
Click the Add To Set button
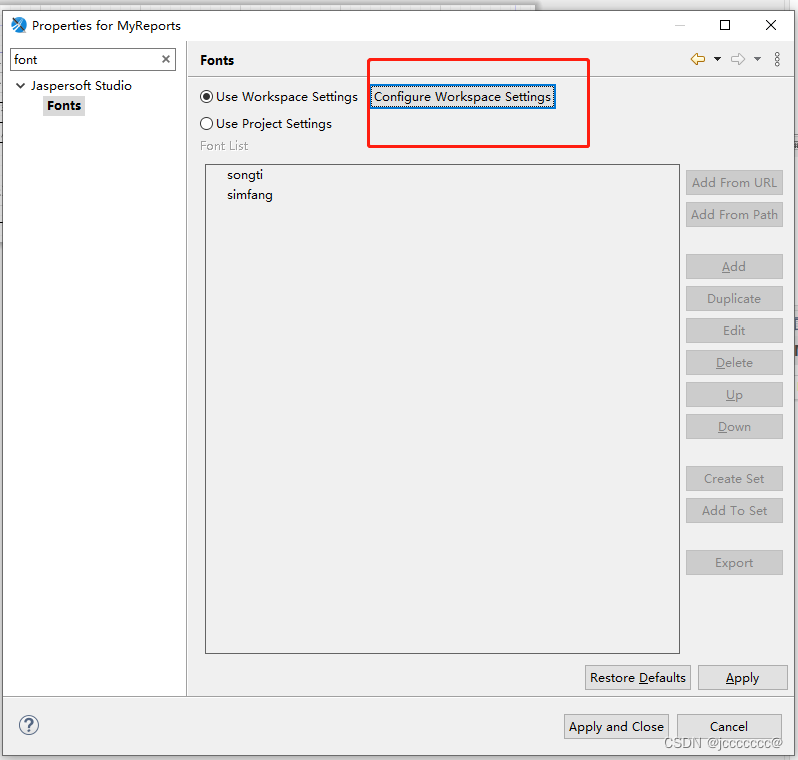point(734,511)
